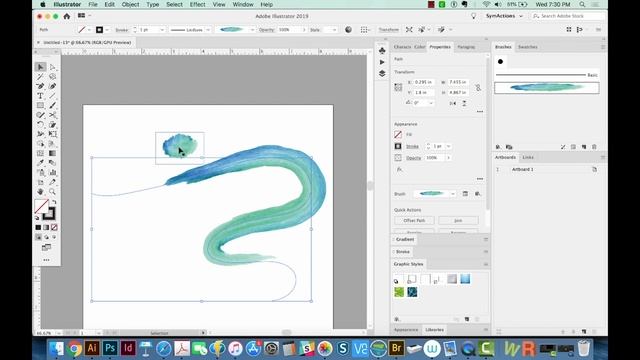
Task: Open the SymActions workspace switcher dropdown
Action: pos(504,16)
